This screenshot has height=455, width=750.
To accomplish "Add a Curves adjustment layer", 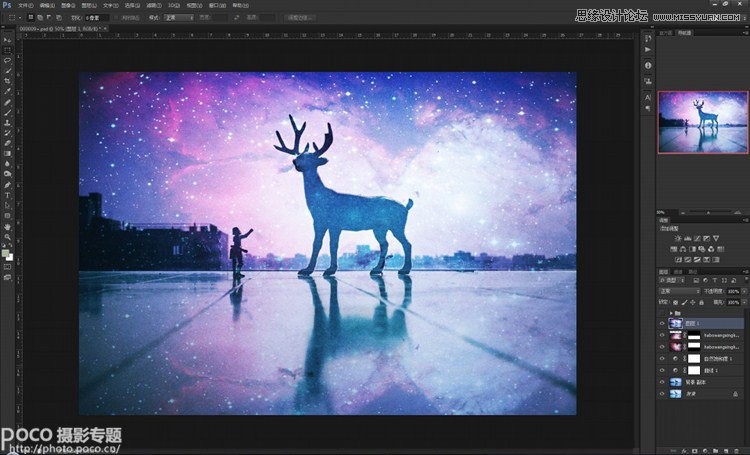I will click(697, 238).
